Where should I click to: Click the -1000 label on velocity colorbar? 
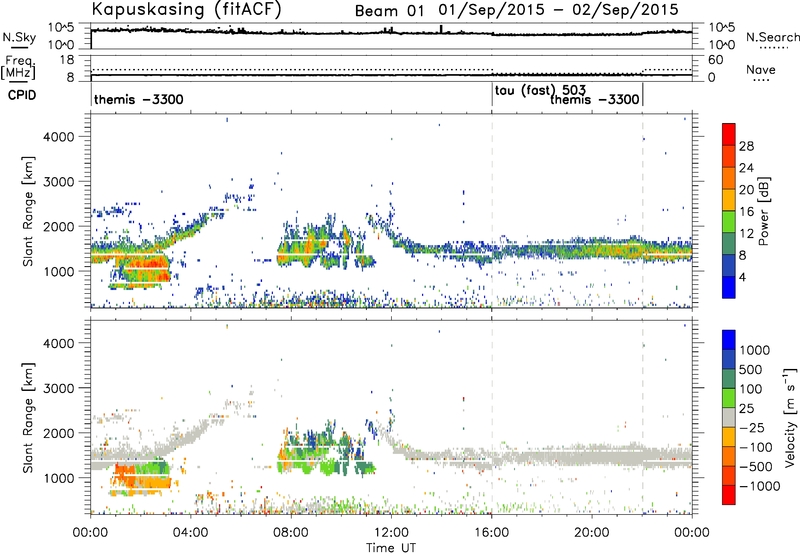(x=760, y=486)
